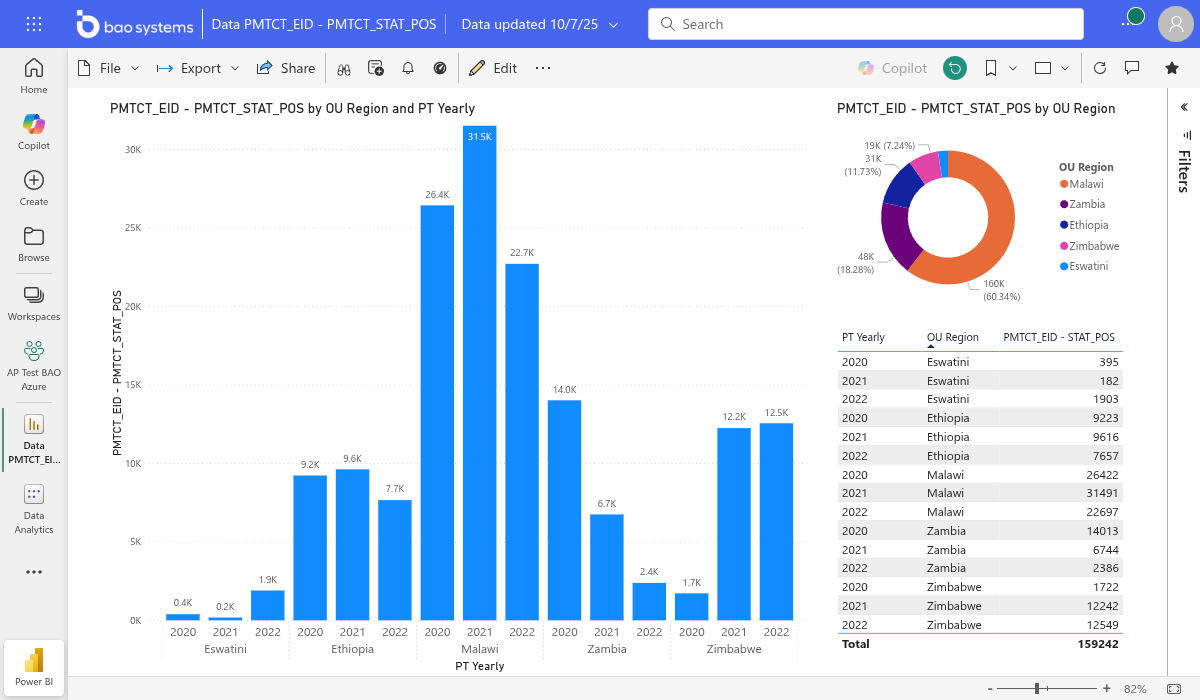1200x700 pixels.
Task: Add report to favorites with star
Action: [1172, 68]
